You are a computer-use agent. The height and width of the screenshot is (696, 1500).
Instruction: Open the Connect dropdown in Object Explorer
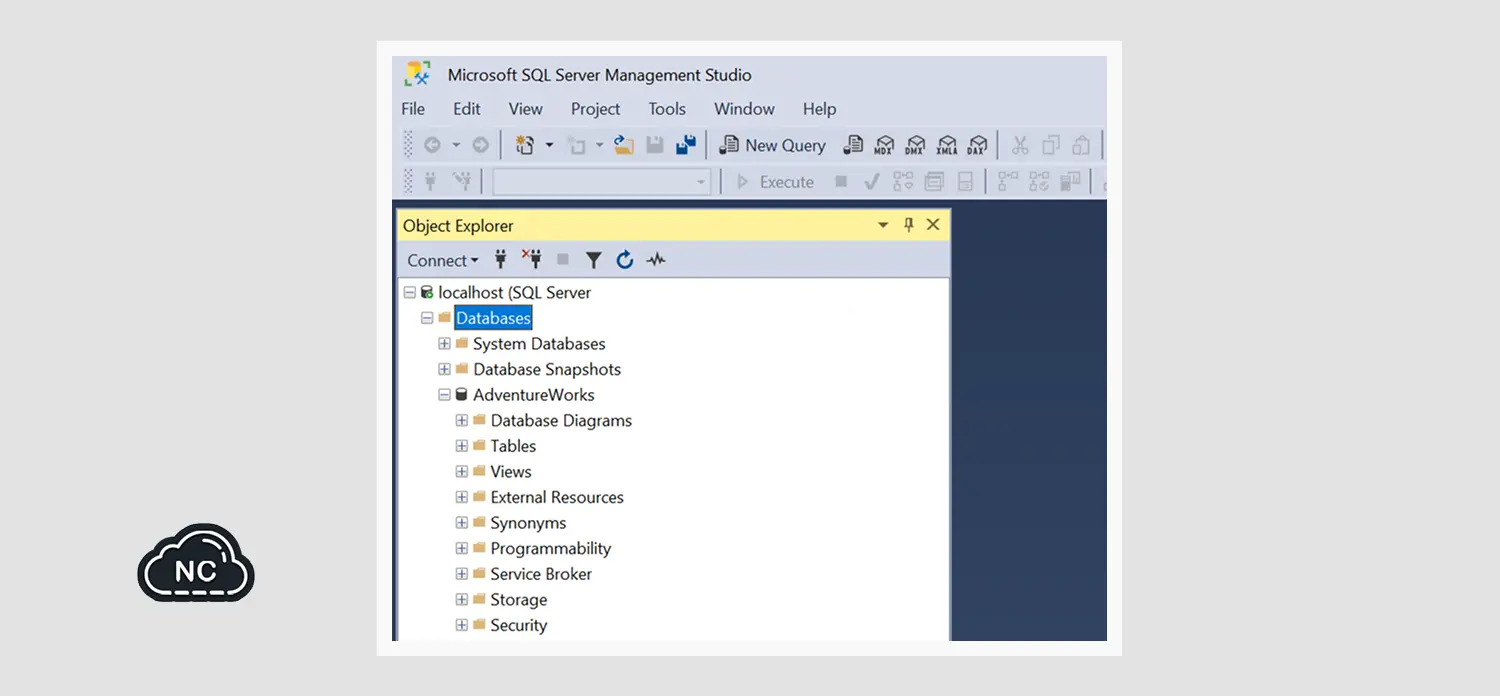[442, 260]
